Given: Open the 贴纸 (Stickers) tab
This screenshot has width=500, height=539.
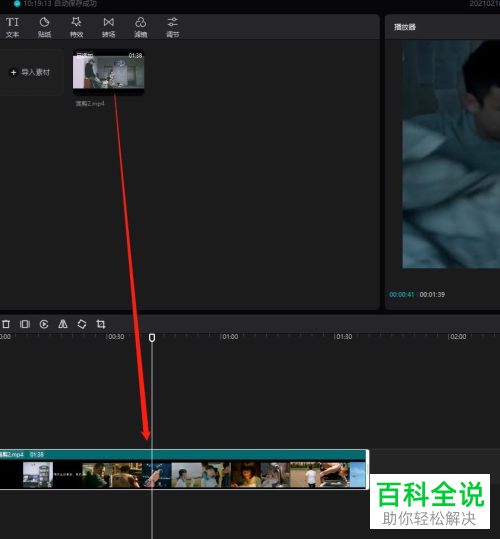Looking at the screenshot, I should click(44, 27).
